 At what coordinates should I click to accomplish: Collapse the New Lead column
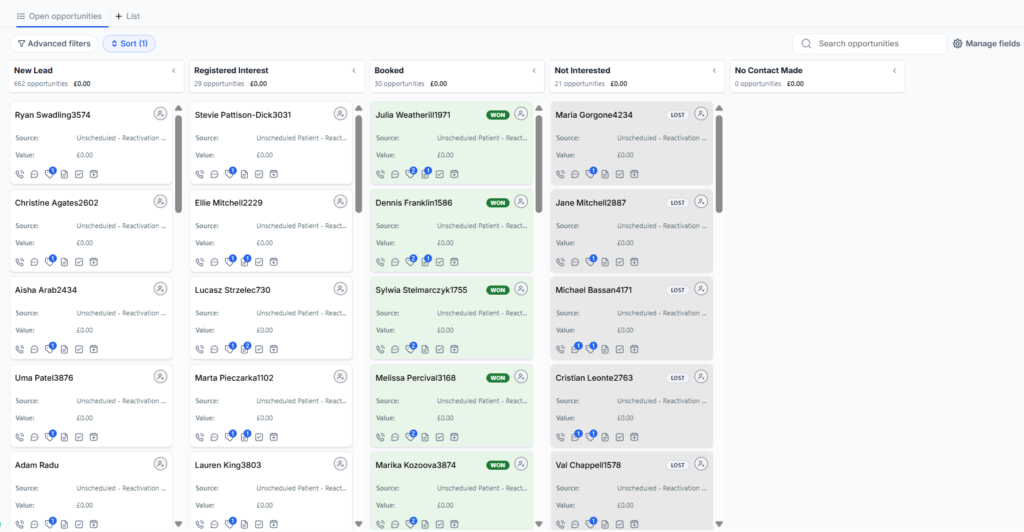pos(174,70)
